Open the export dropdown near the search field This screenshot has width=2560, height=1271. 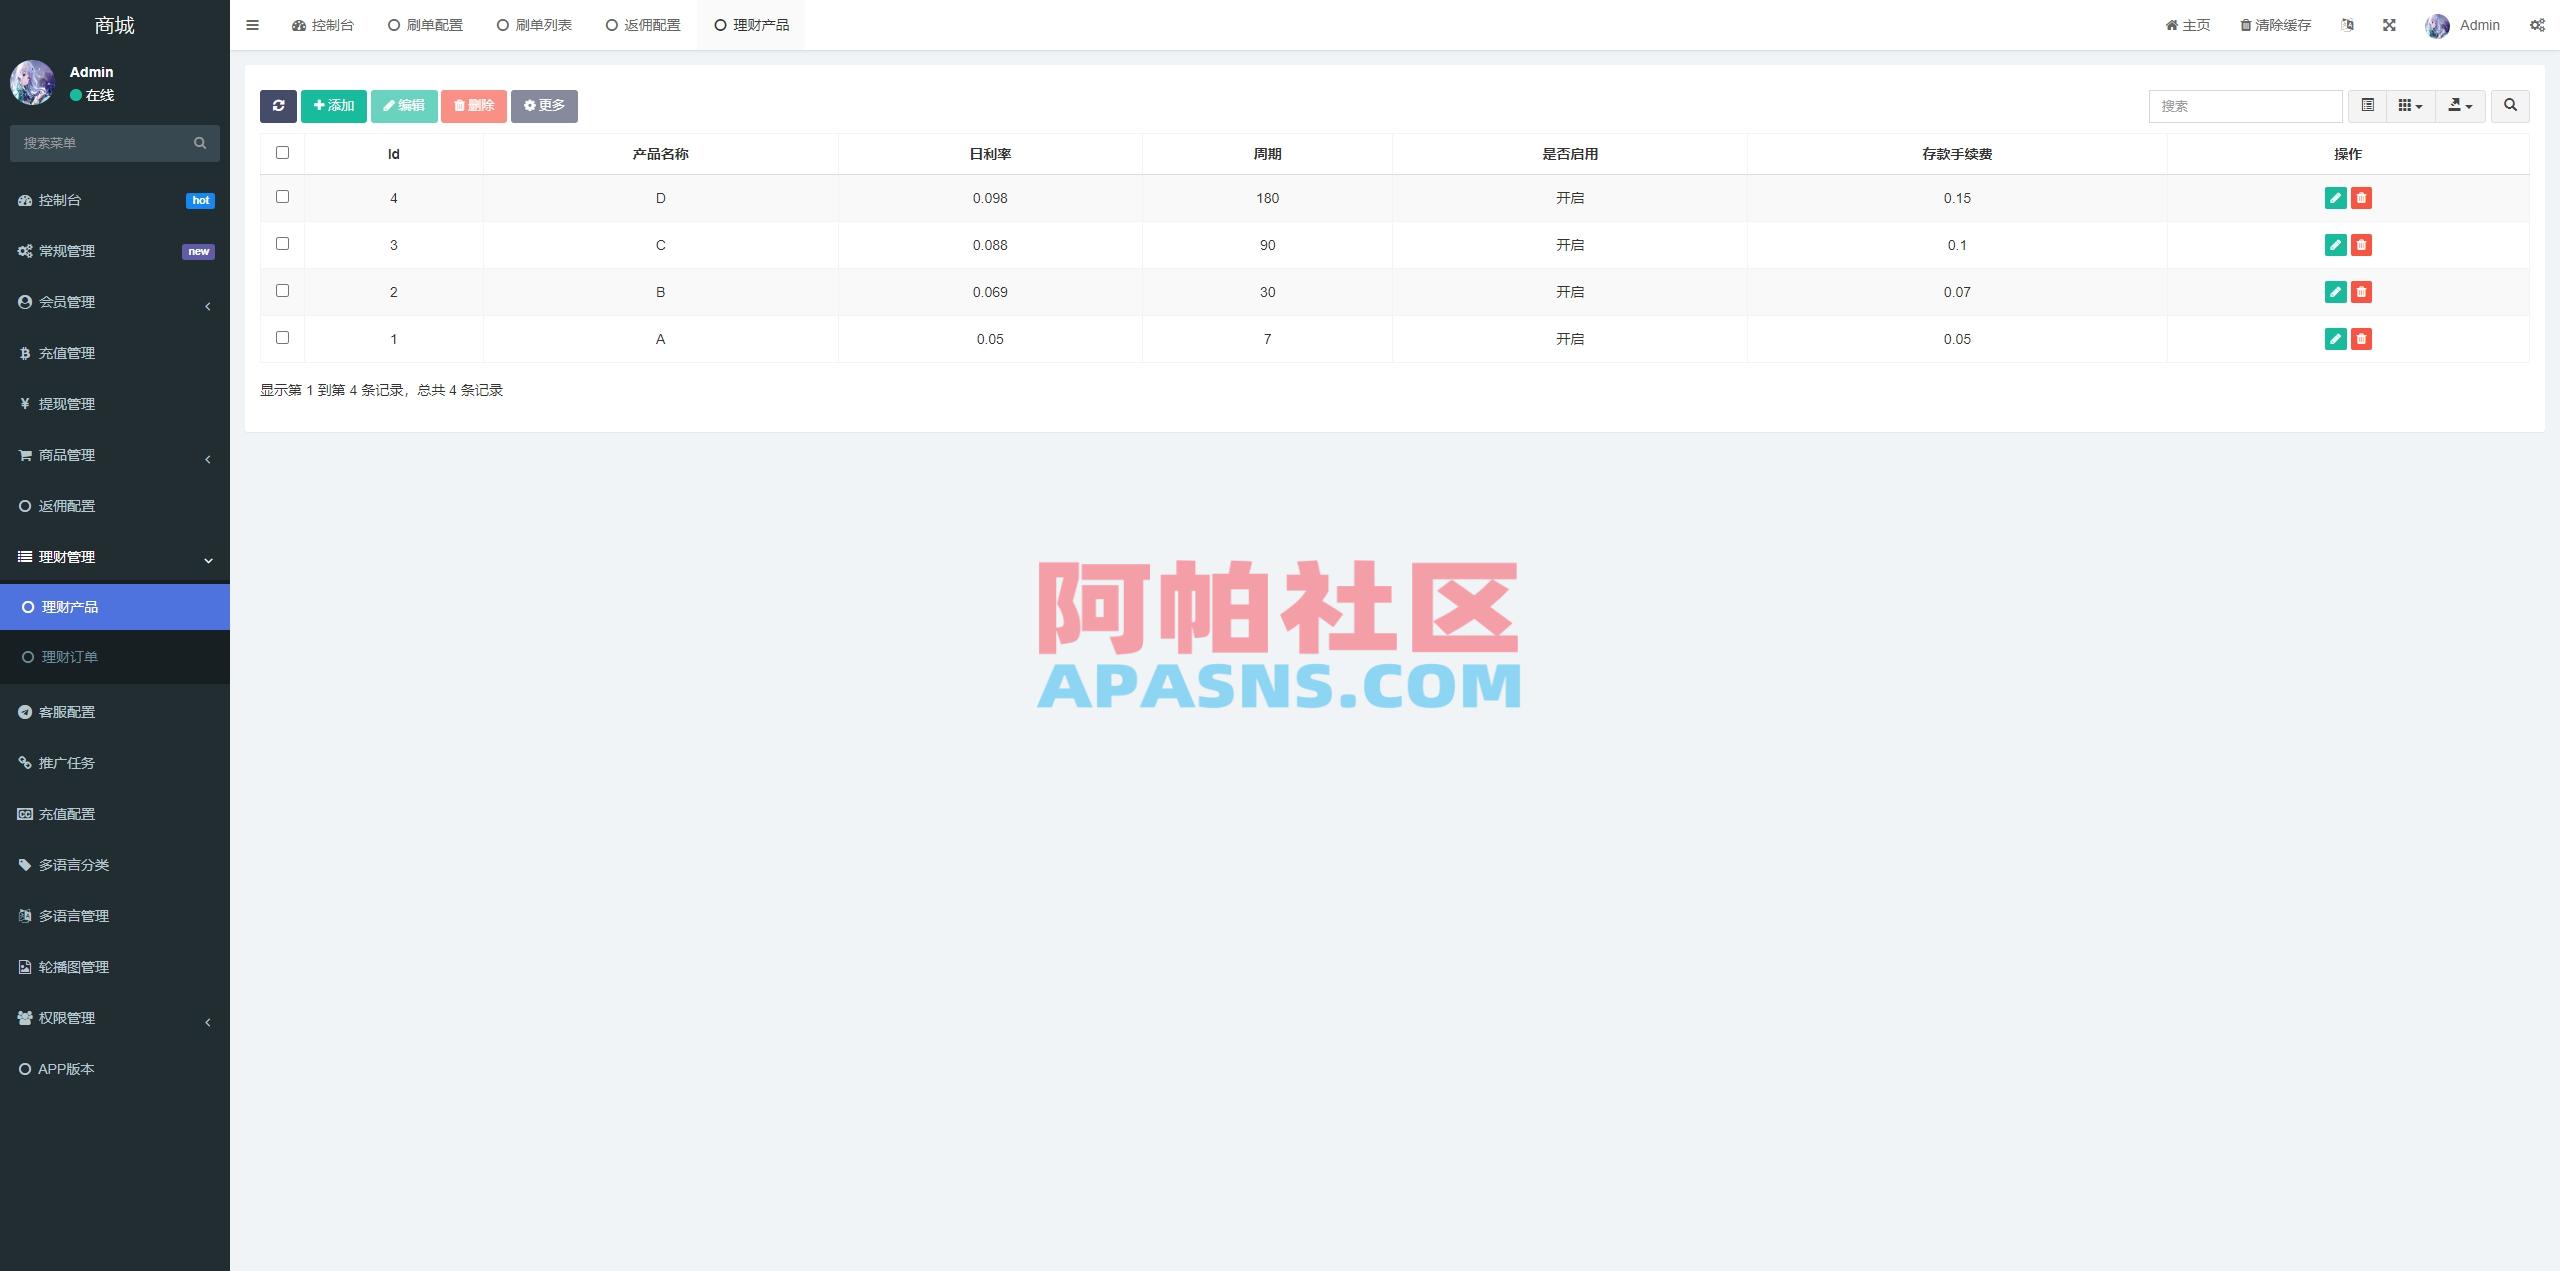tap(2461, 106)
